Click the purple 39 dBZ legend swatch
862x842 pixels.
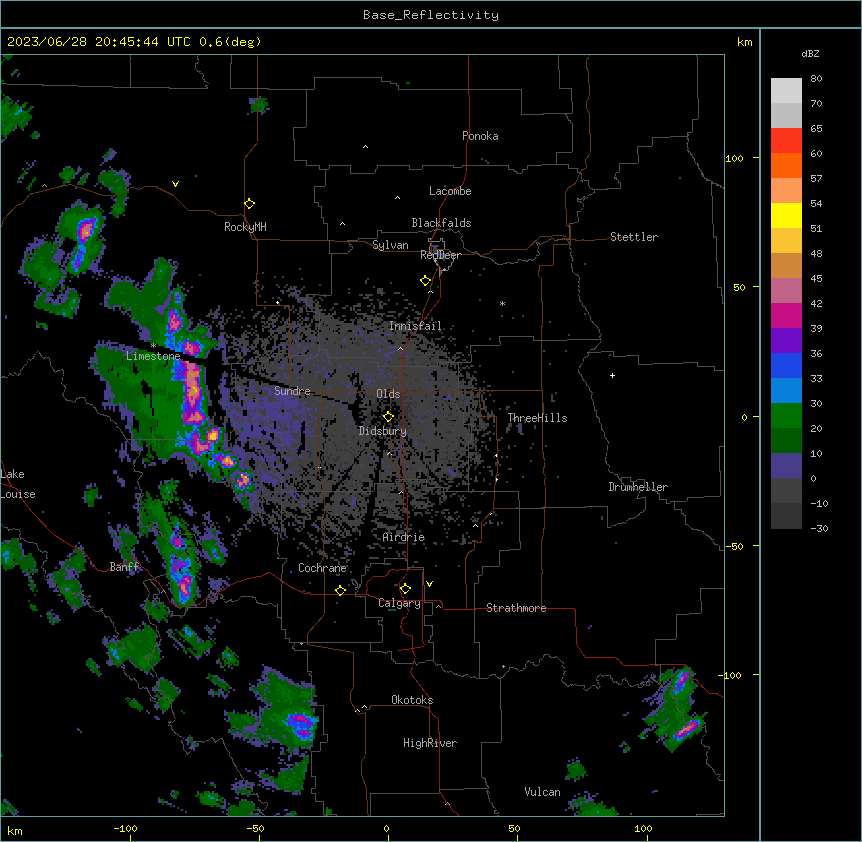point(786,341)
